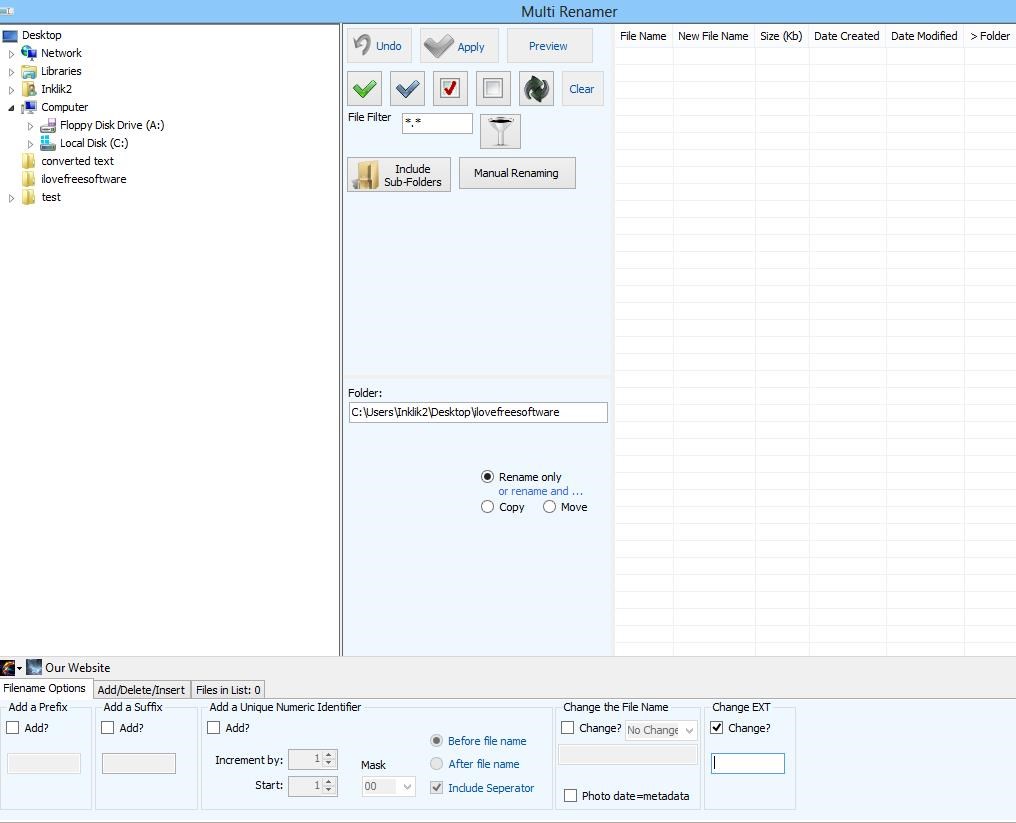Click the Undo button
The width and height of the screenshot is (1016, 823).
click(x=379, y=45)
